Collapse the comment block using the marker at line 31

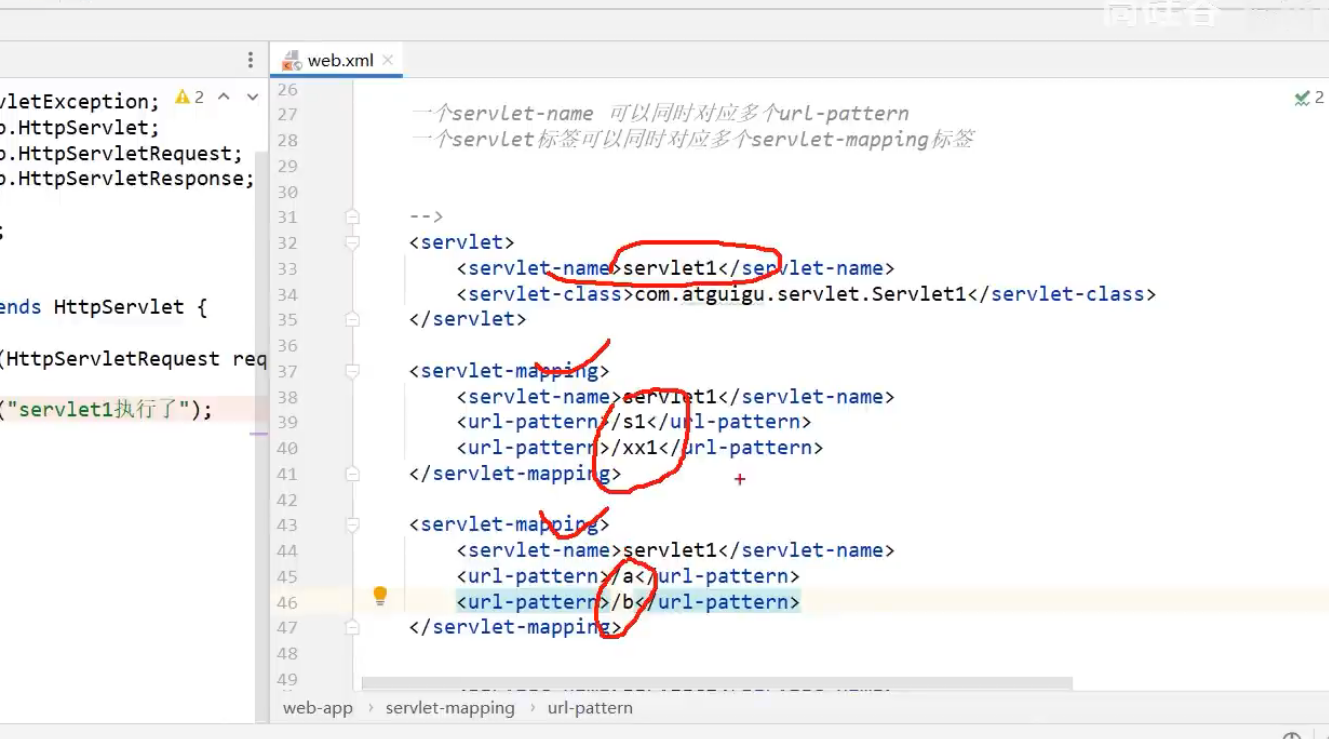pyautogui.click(x=352, y=216)
